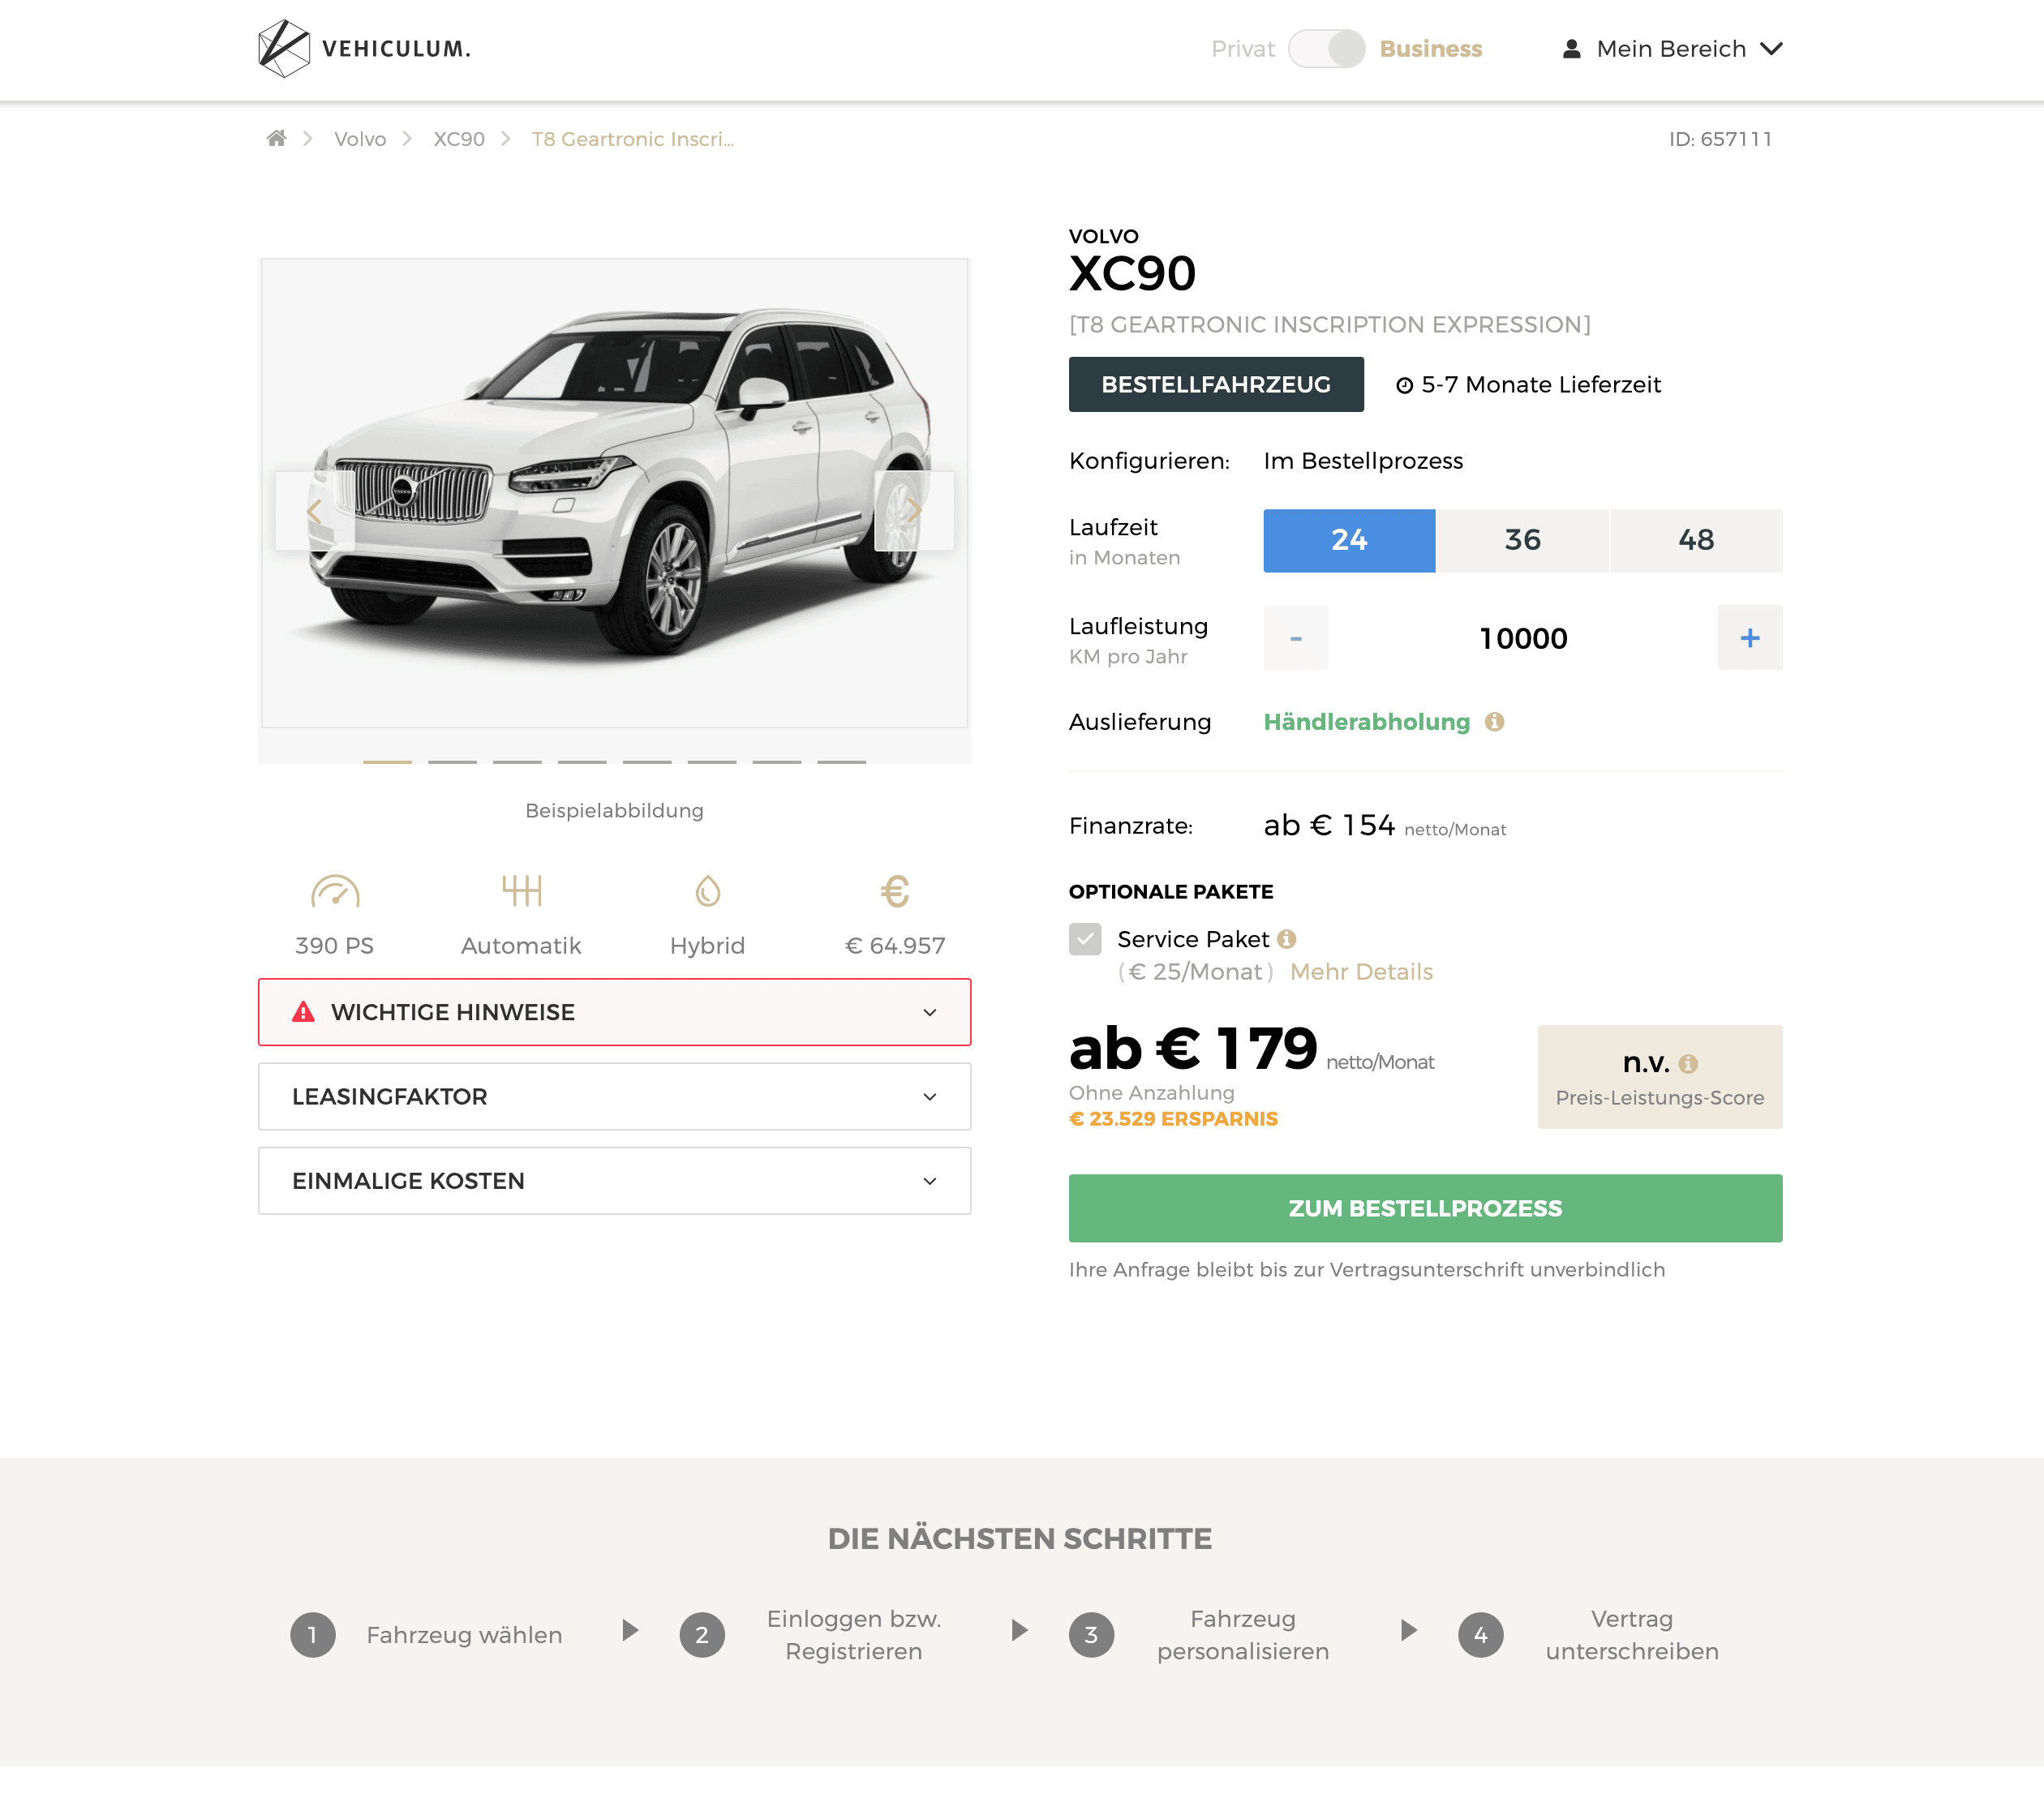Open Preis-Leistungs-Score info icon
Image resolution: width=2044 pixels, height=1815 pixels.
[1688, 1063]
